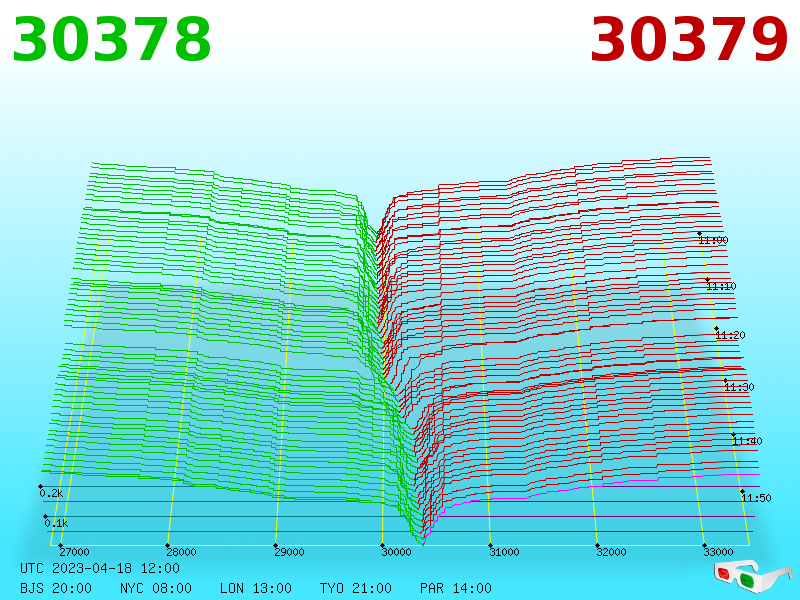
Task: Click the 33000 price axis label
Action: coord(718,552)
